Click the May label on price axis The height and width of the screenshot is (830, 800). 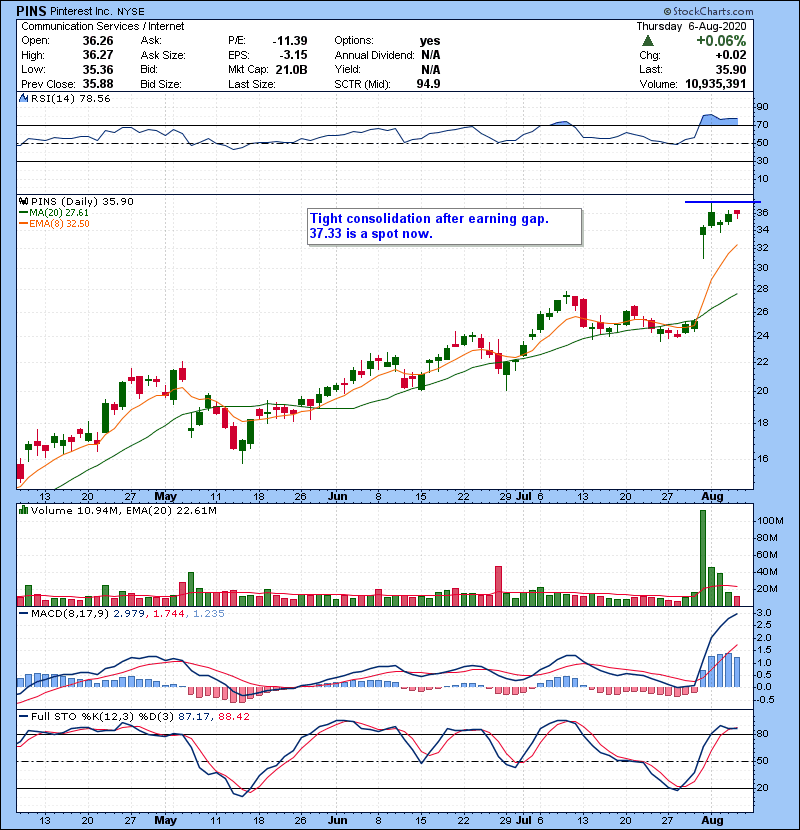click(165, 497)
